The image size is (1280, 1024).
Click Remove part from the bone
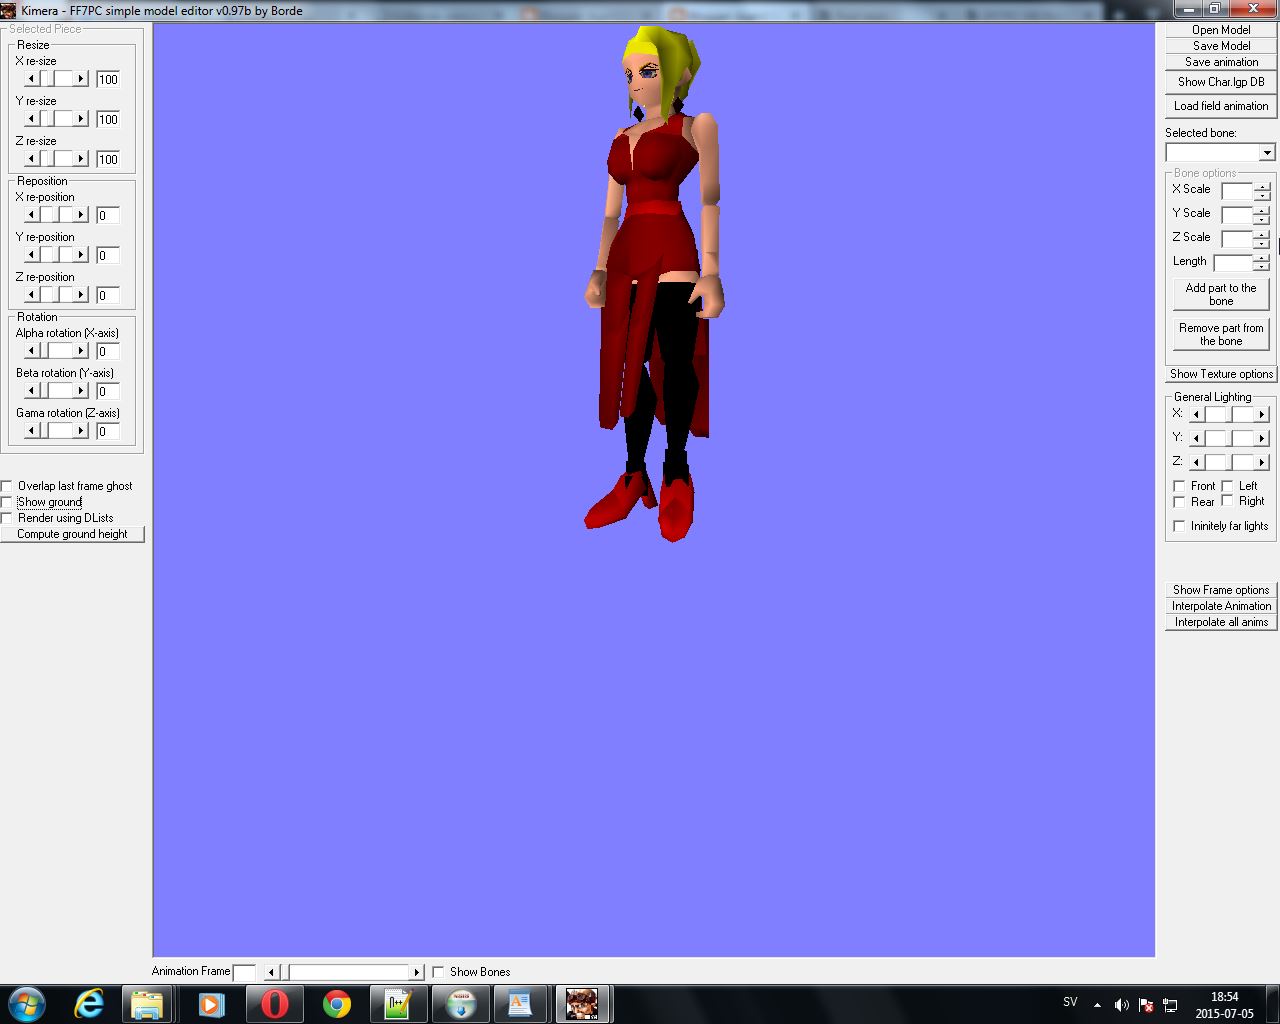coord(1221,334)
